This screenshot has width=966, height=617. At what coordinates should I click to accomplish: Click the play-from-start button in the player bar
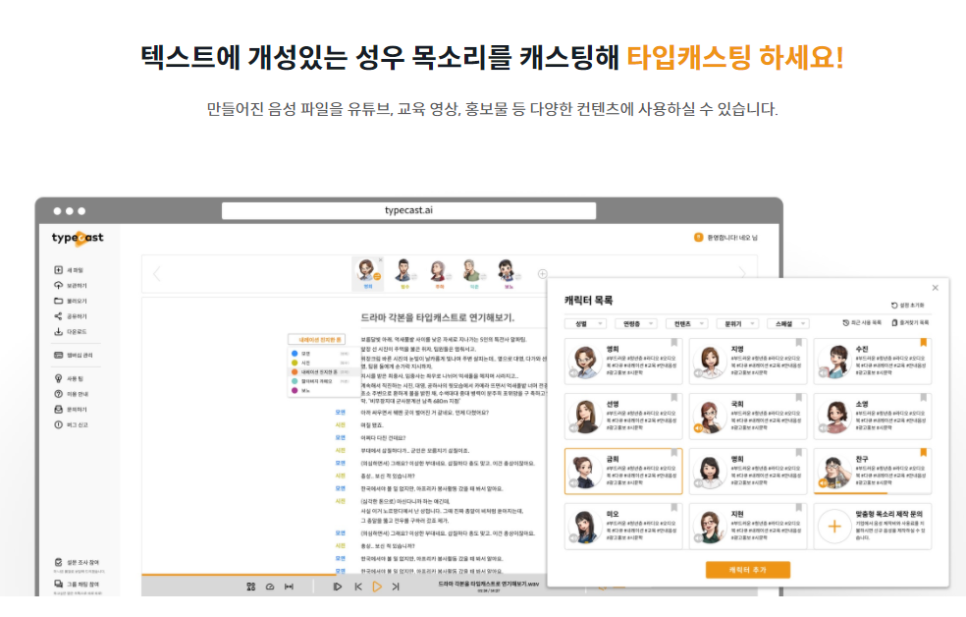click(x=338, y=587)
